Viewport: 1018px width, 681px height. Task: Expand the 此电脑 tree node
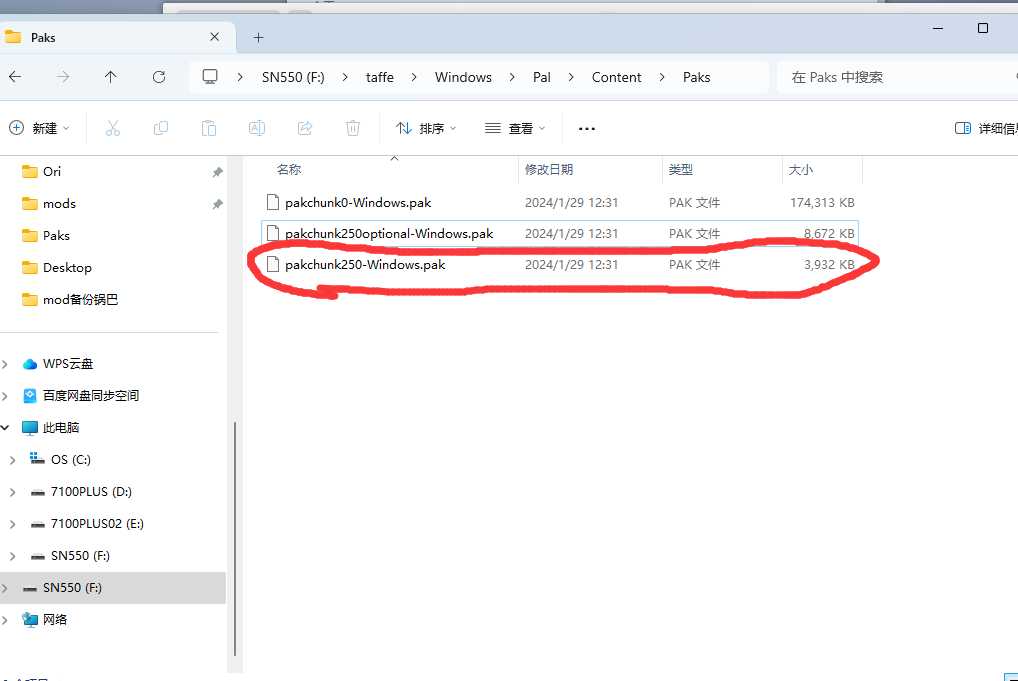5,428
